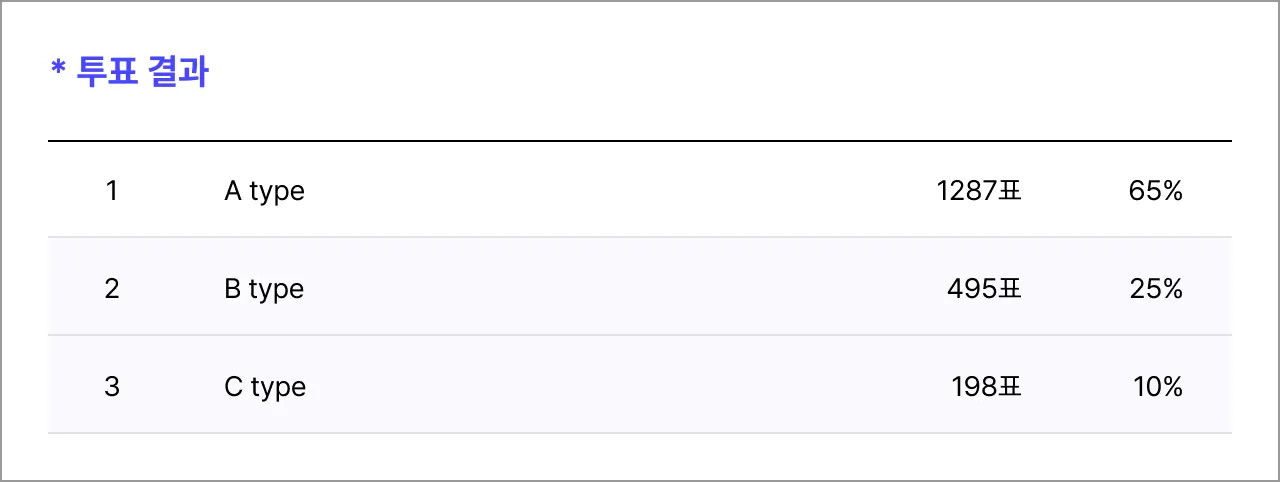Select rank number 3 cell
The image size is (1280, 482).
[x=111, y=386]
